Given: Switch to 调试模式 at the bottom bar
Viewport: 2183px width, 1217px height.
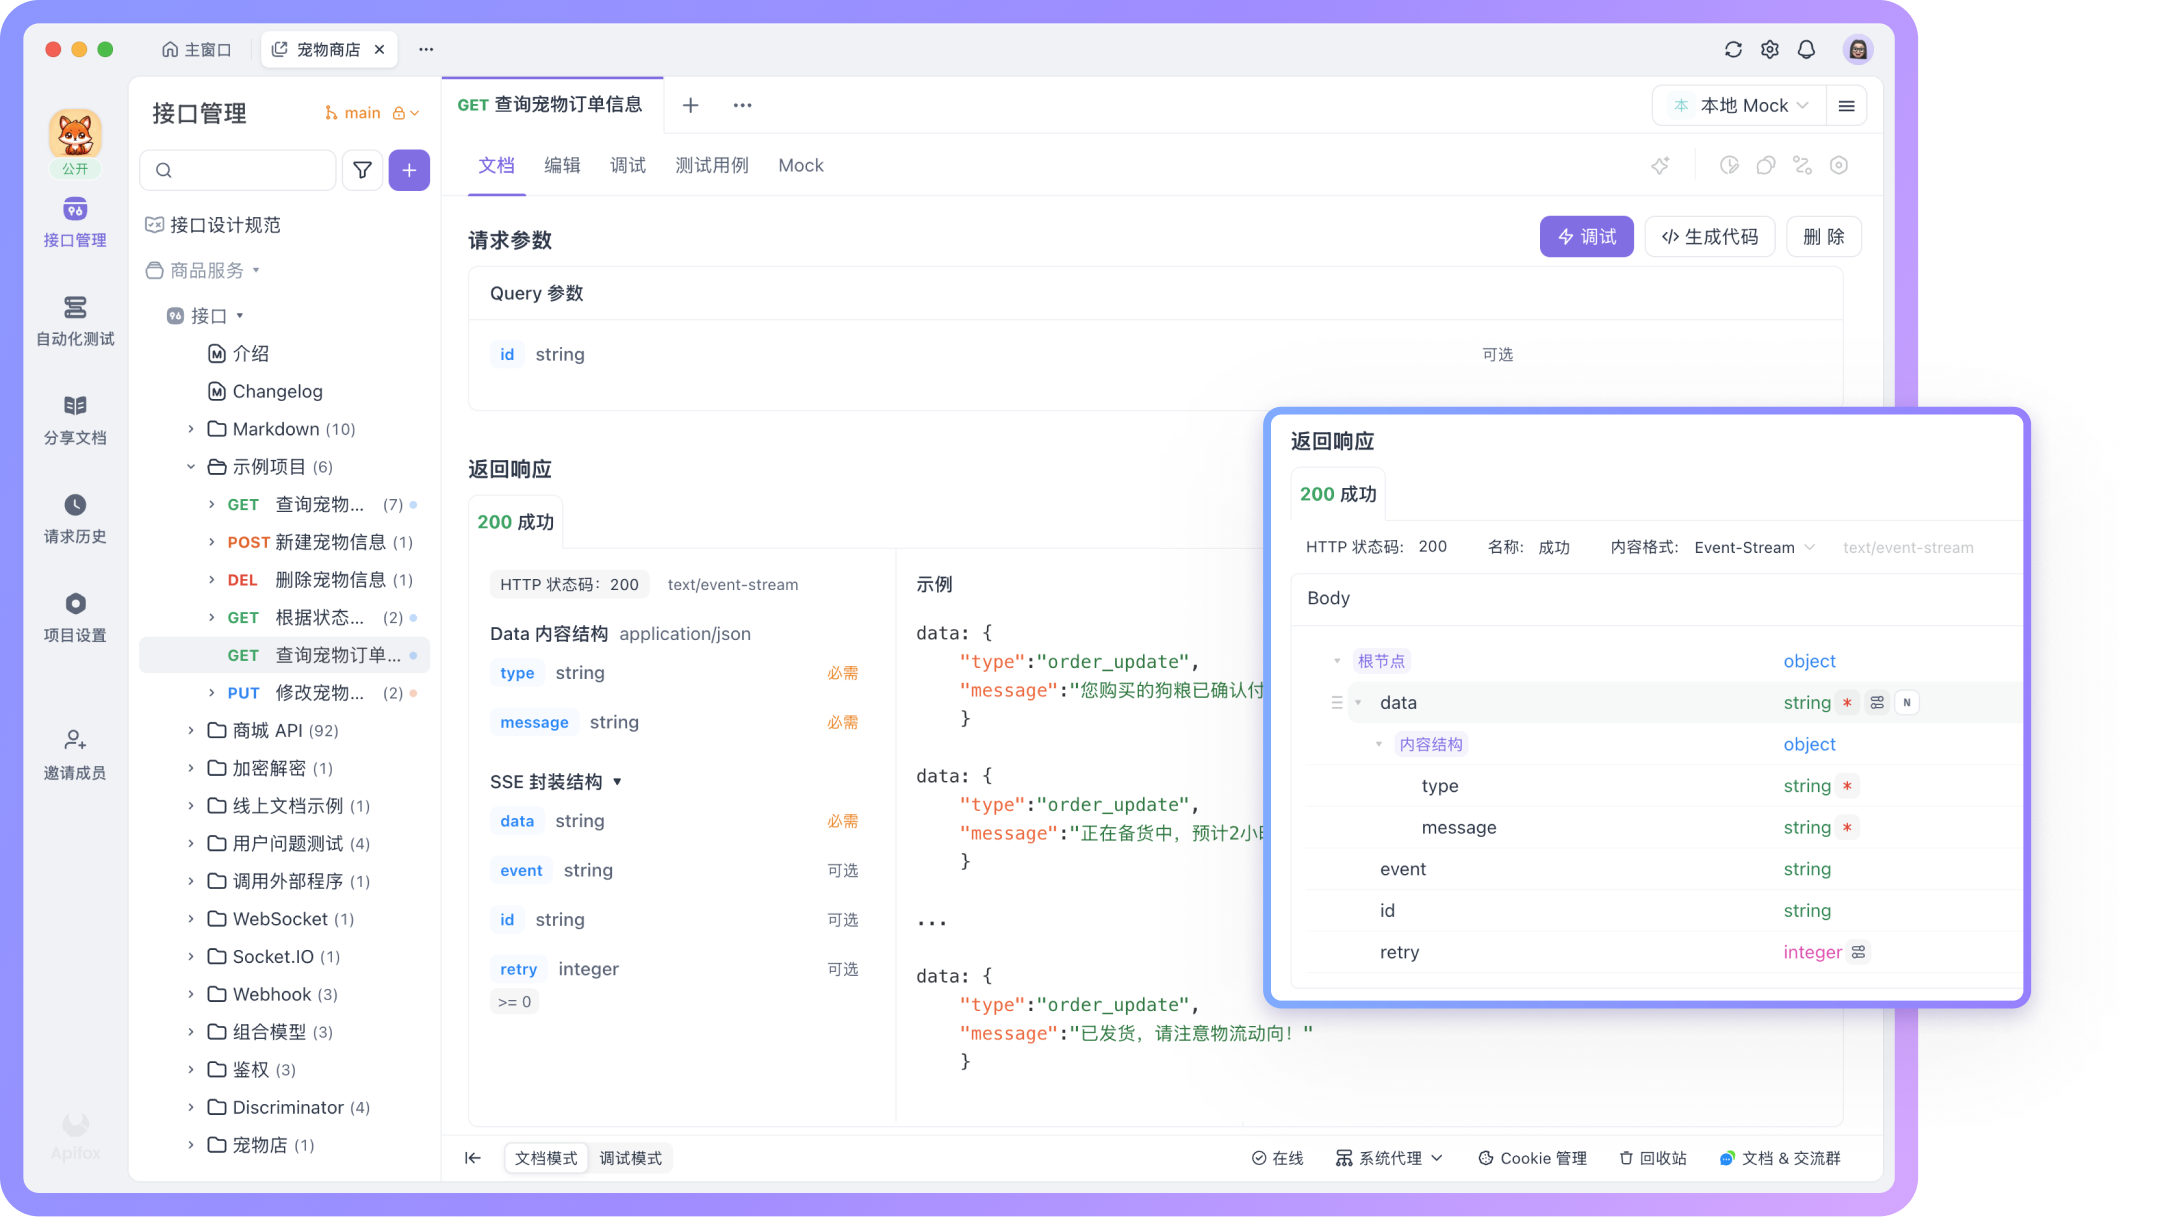Looking at the screenshot, I should [x=631, y=1157].
